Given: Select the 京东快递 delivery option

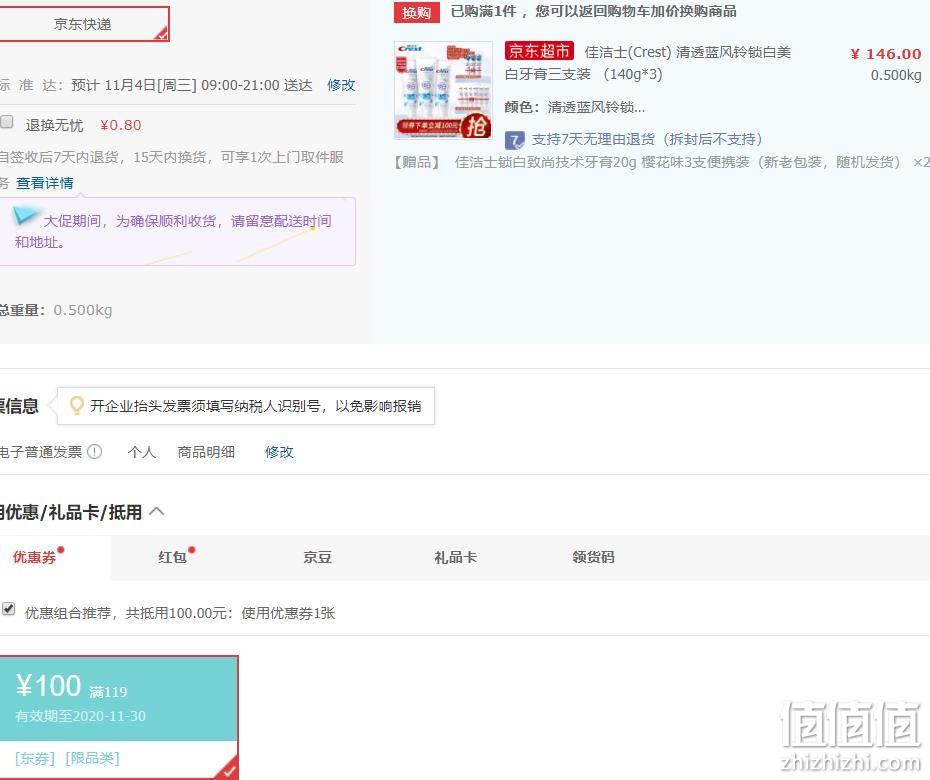Looking at the screenshot, I should click(x=84, y=24).
